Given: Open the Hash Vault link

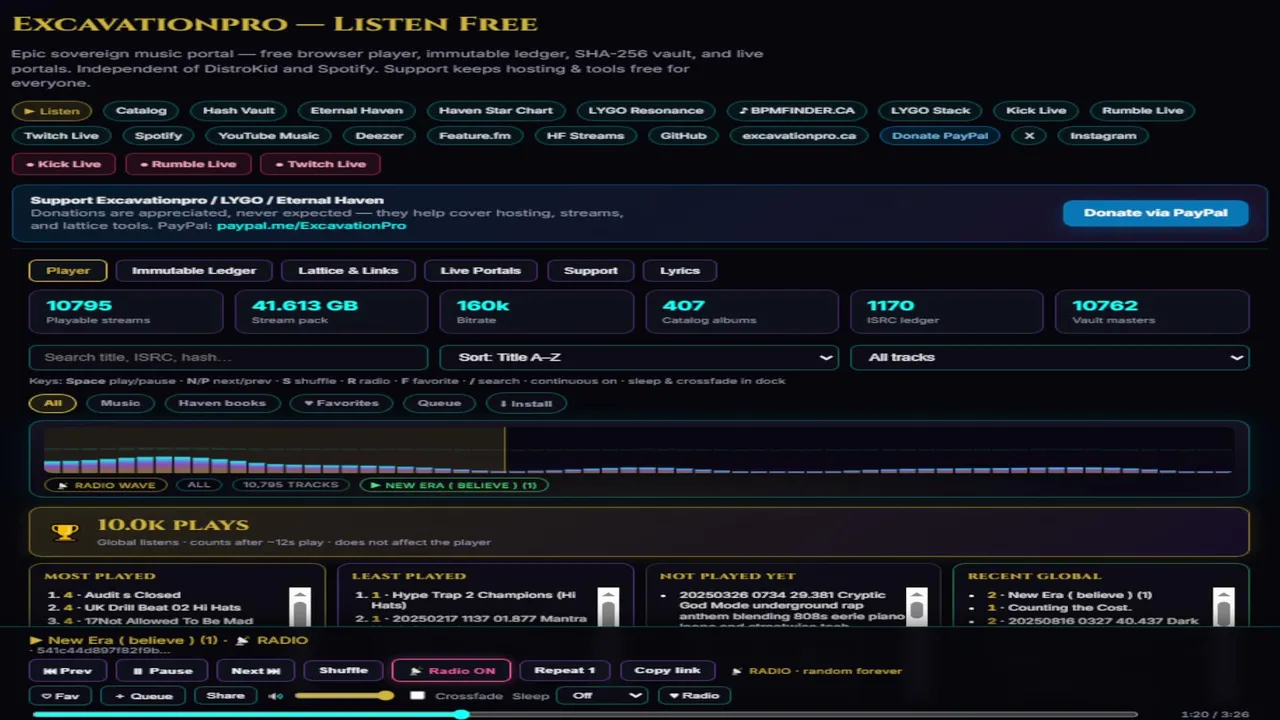Looking at the screenshot, I should point(238,111).
